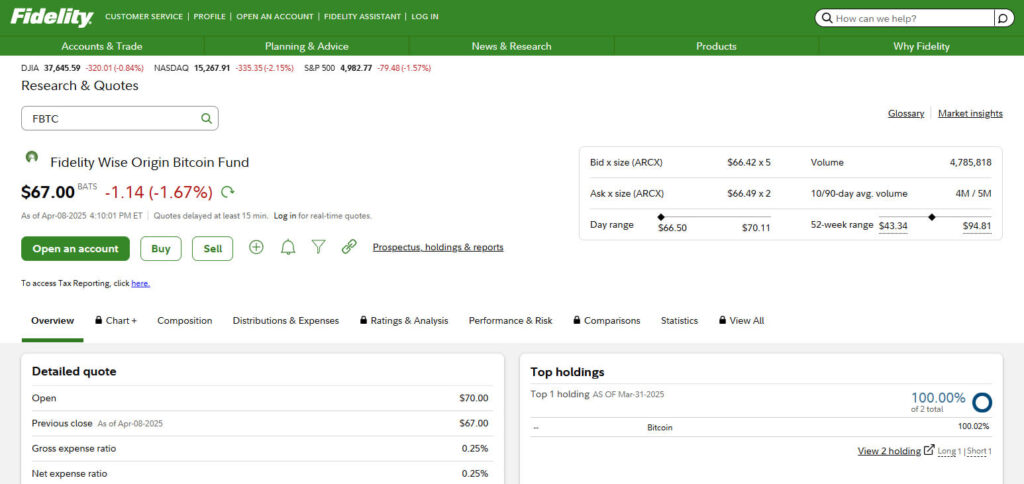
Task: Click the fund family icon beside fund name
Action: [31, 157]
